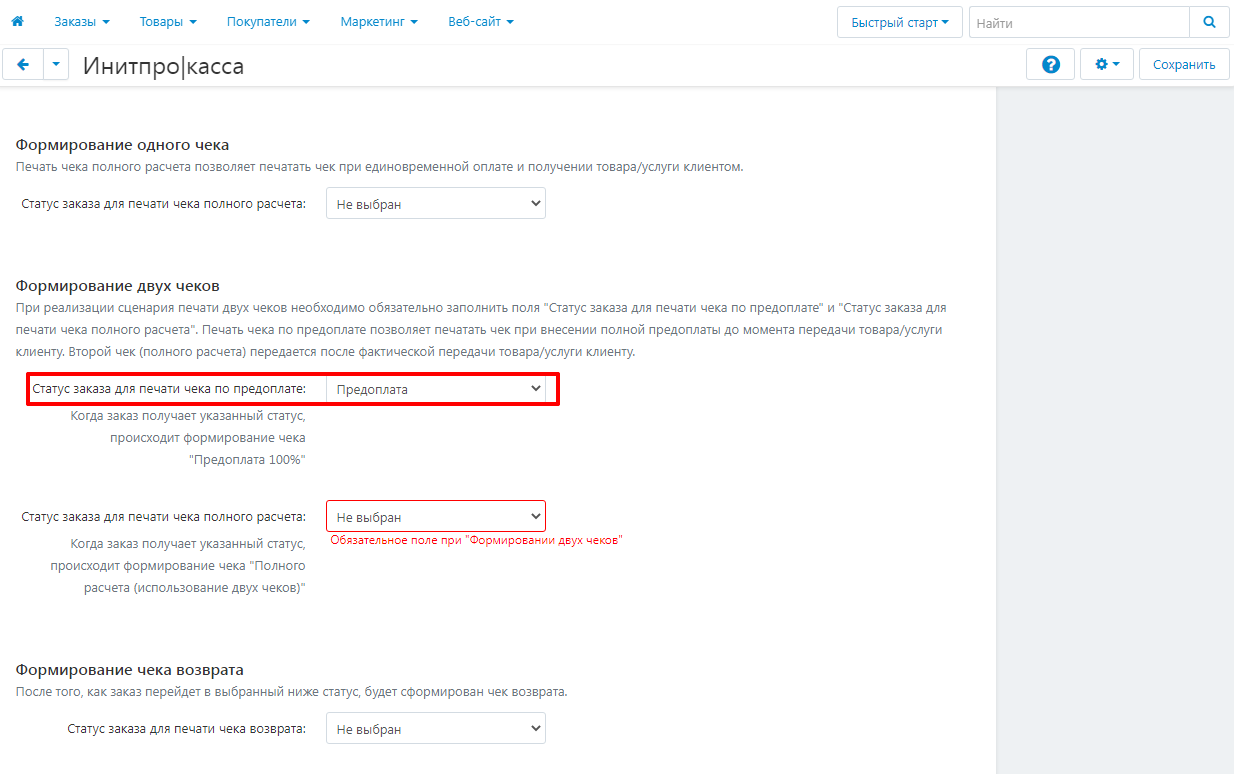Open the caret dropdown beside the back arrow
This screenshot has height=774, width=1234.
pos(55,65)
